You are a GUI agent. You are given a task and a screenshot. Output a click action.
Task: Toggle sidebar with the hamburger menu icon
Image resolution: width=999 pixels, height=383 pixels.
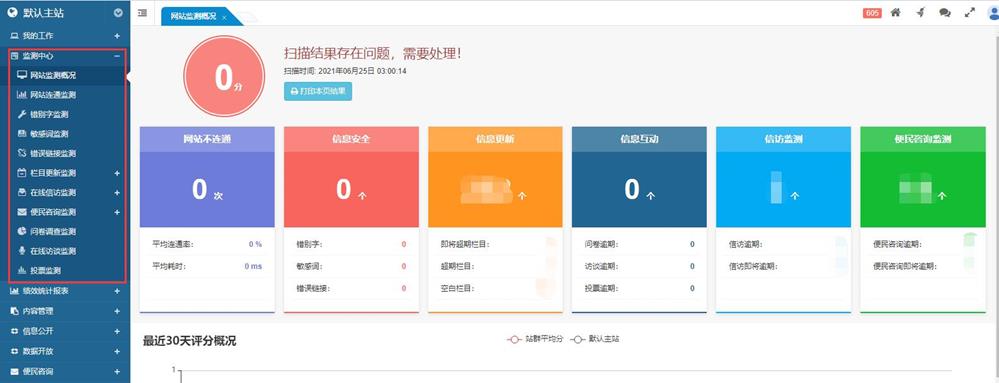pos(142,13)
